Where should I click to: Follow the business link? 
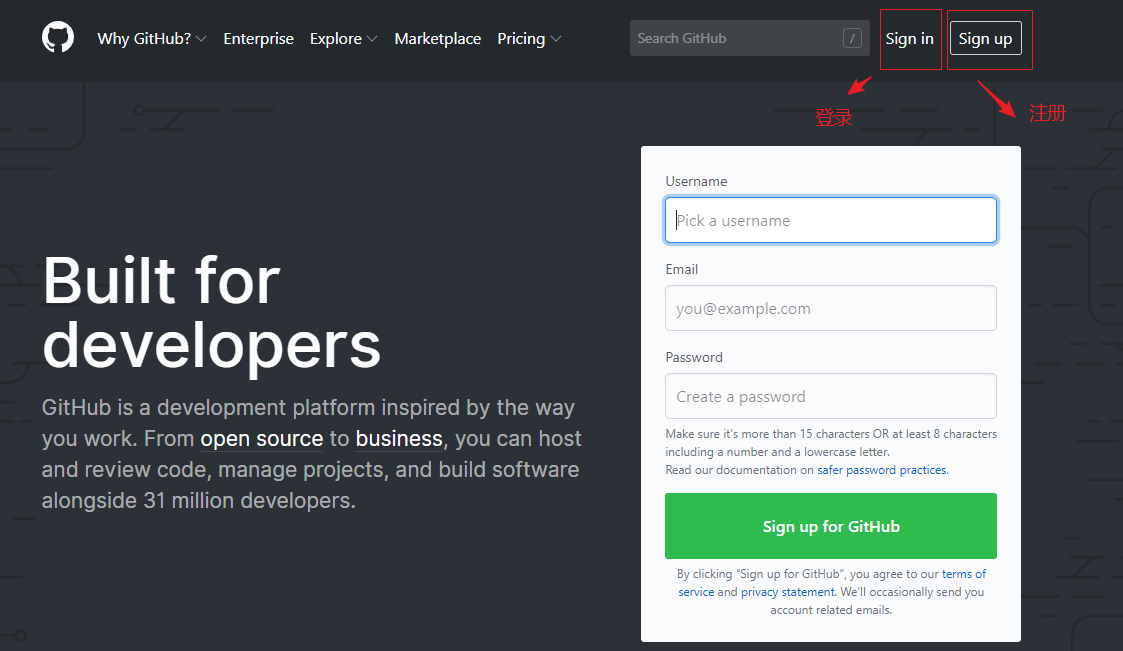pos(399,438)
